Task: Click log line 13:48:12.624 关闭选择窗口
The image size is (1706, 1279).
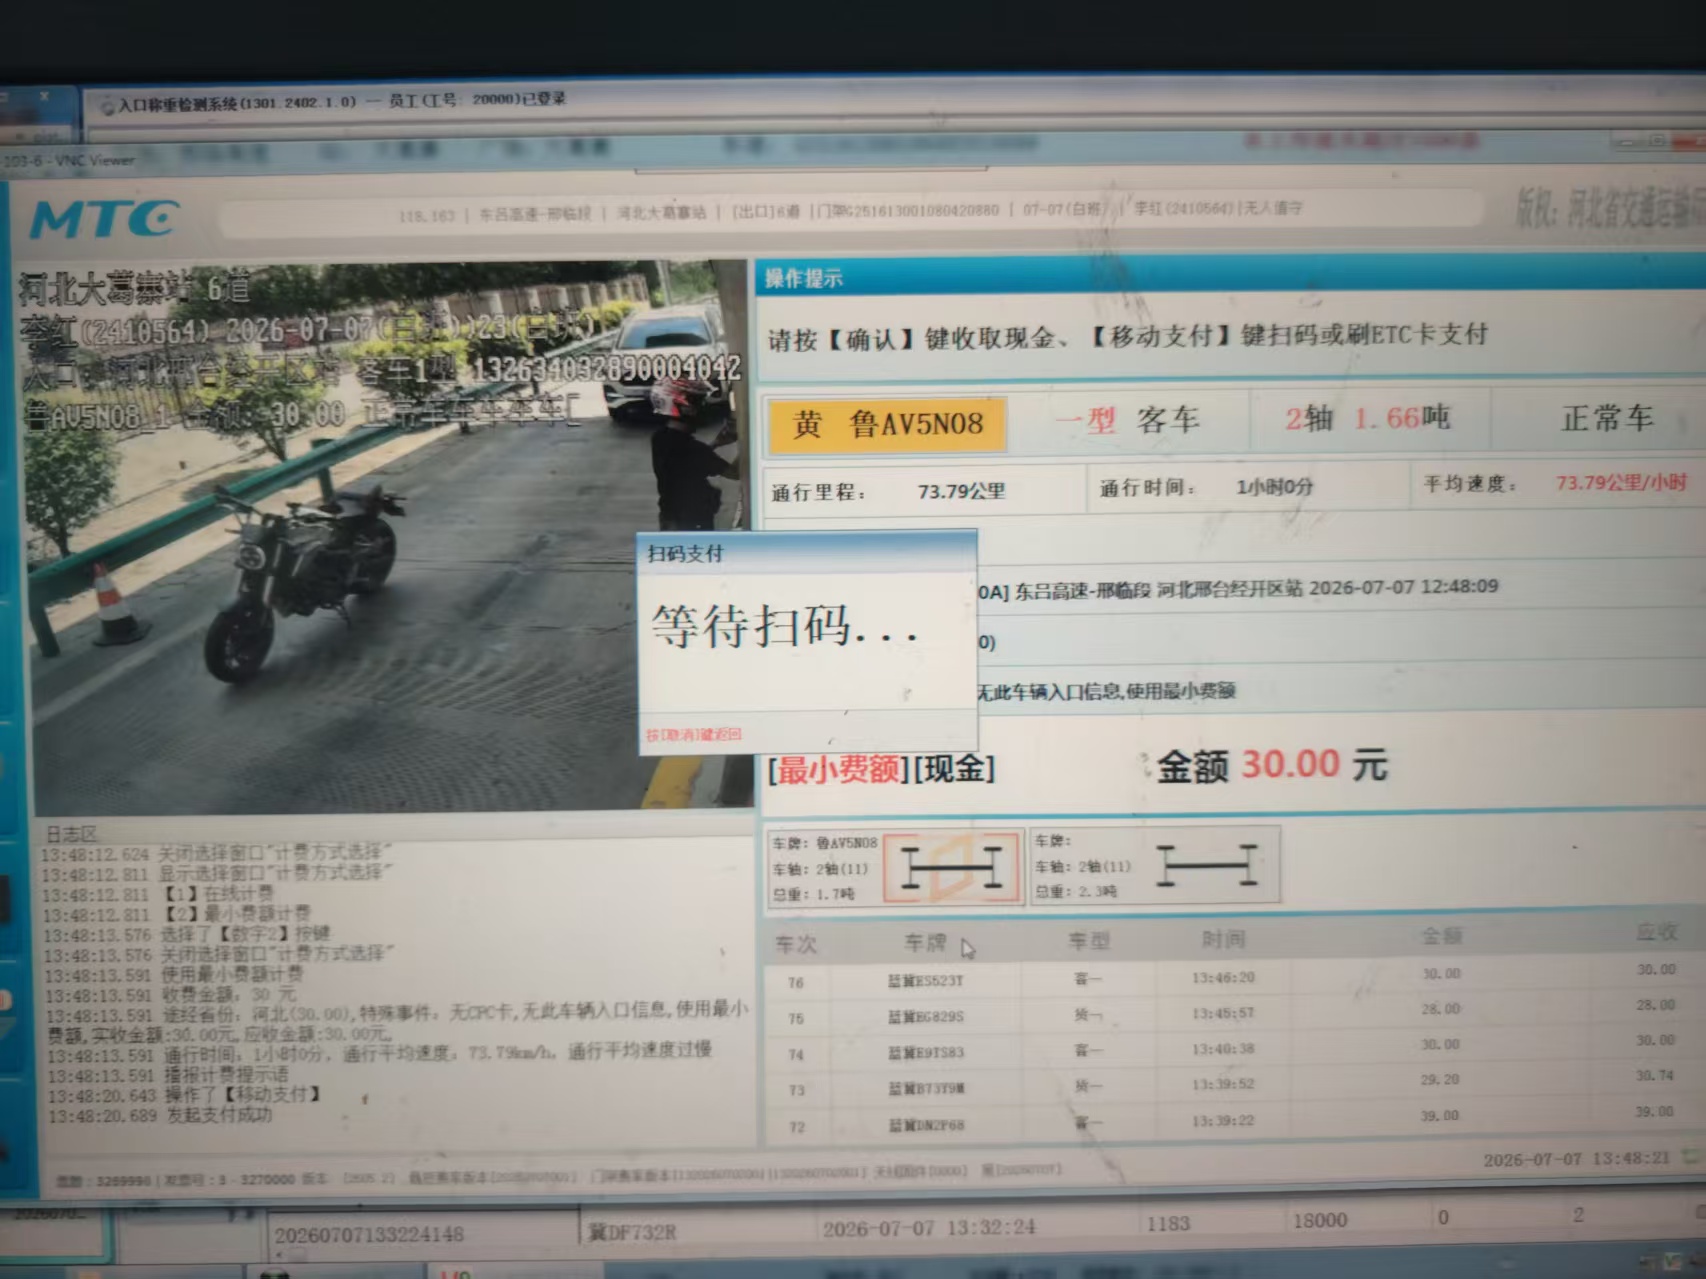Action: click(218, 853)
